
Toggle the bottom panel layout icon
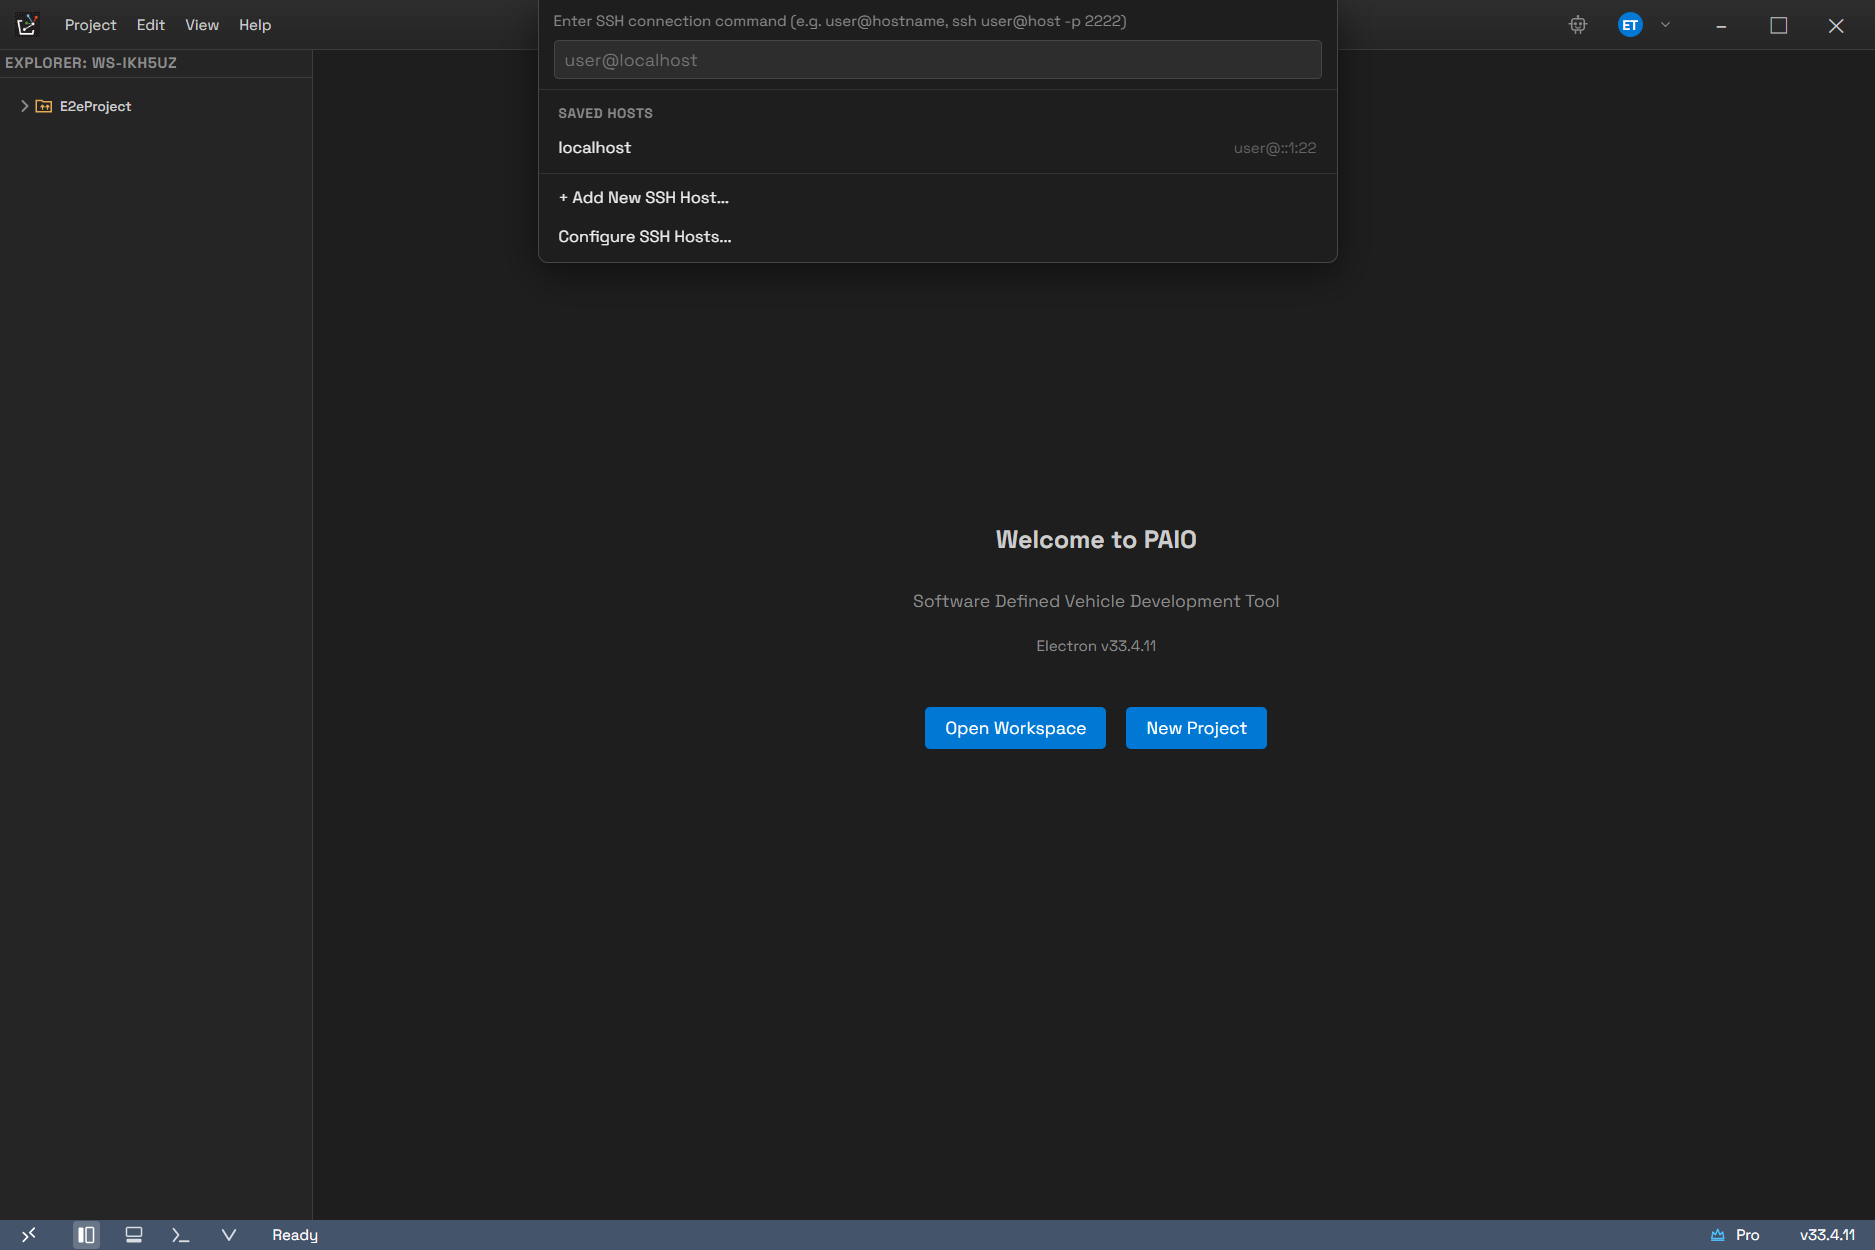134,1235
